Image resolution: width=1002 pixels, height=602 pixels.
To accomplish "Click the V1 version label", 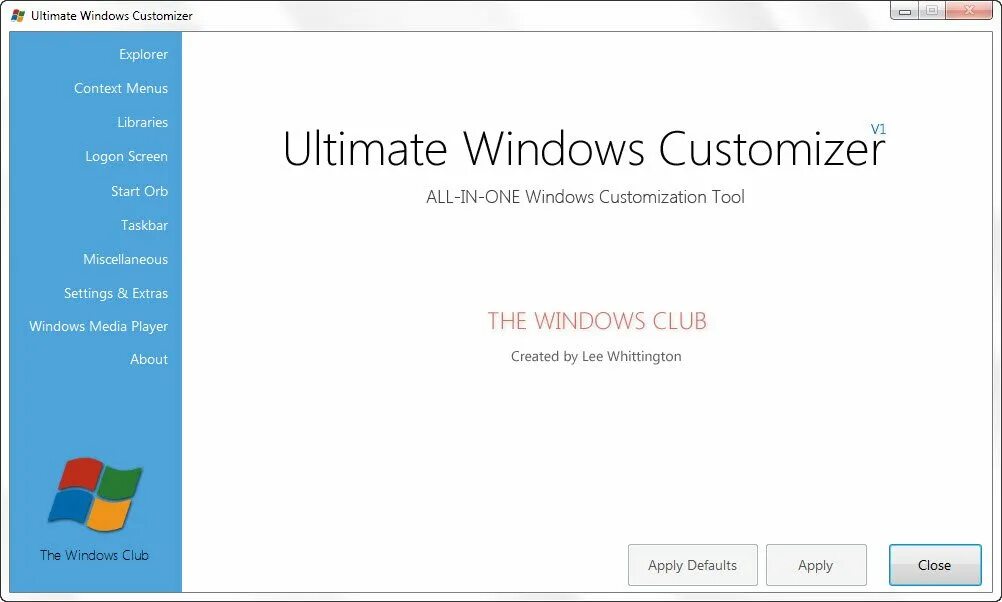I will coord(878,129).
